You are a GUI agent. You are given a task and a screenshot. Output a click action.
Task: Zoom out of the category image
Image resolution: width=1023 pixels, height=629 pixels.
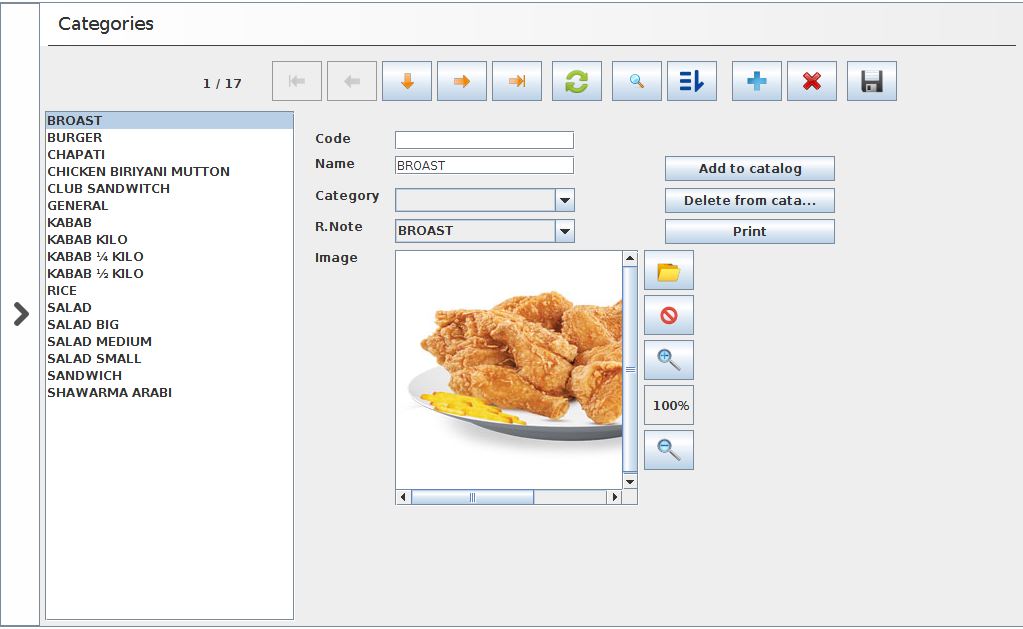669,450
